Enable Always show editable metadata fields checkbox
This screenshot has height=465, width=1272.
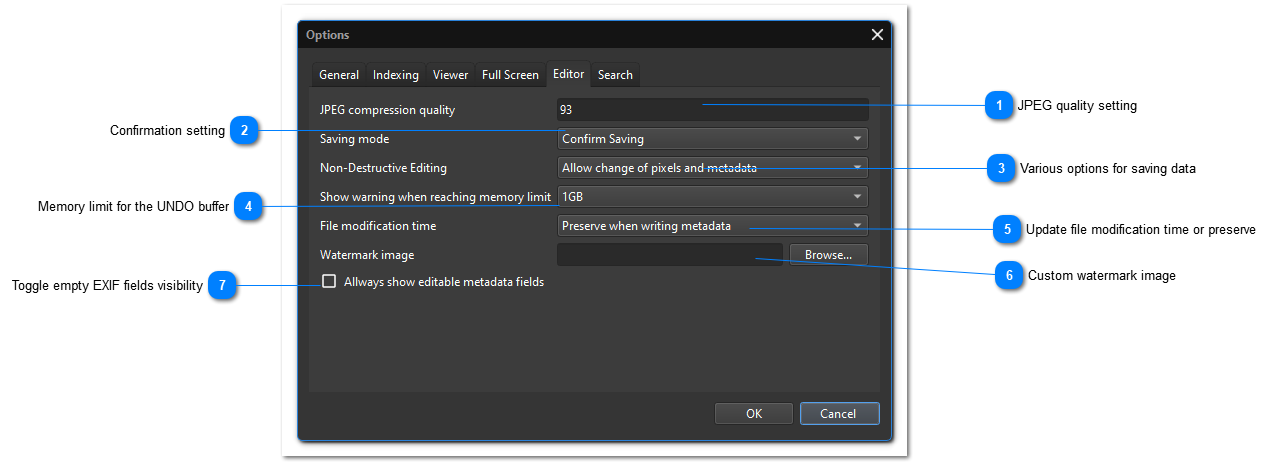point(329,282)
